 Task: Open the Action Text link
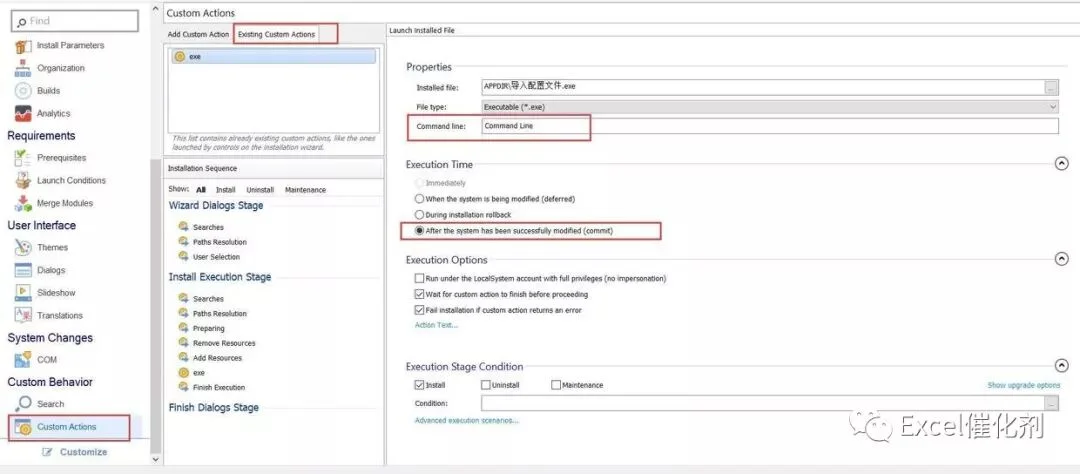(x=436, y=325)
